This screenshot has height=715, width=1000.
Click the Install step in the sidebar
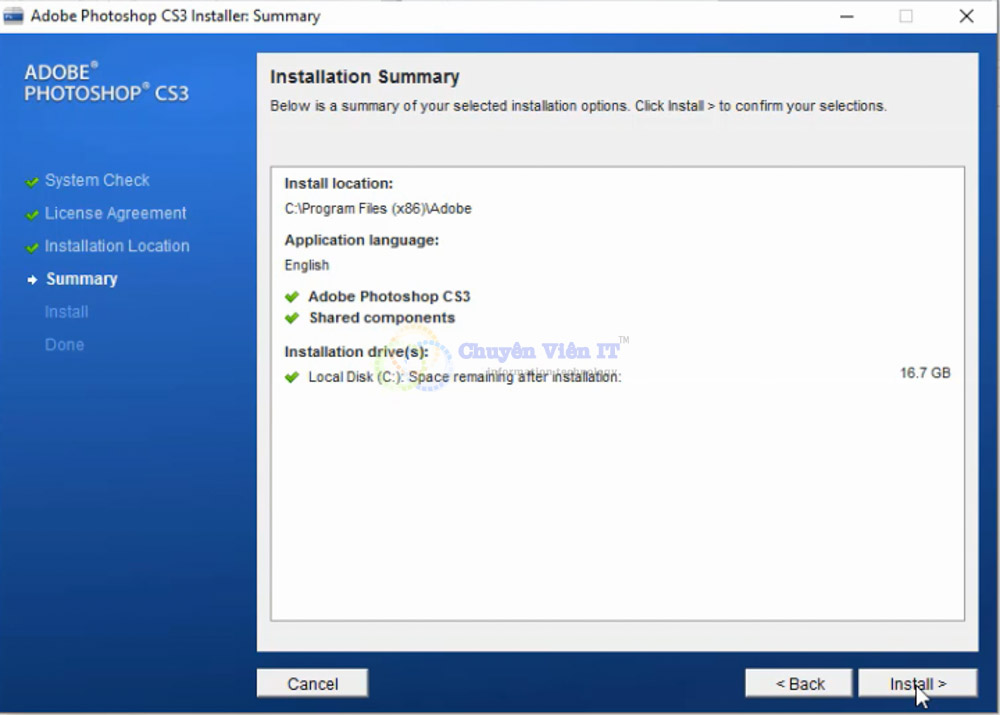(x=66, y=311)
